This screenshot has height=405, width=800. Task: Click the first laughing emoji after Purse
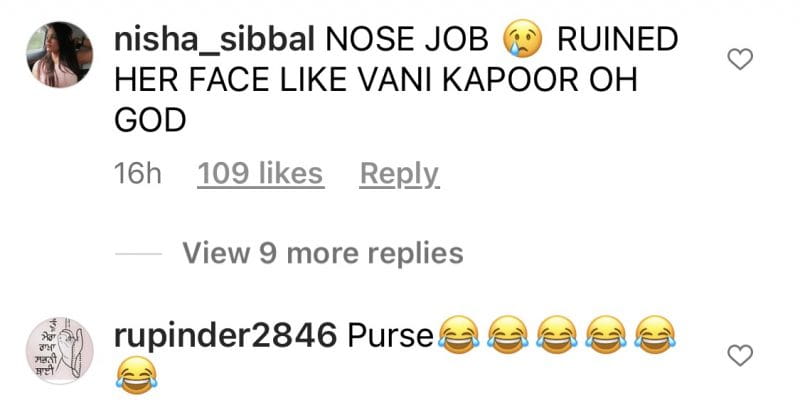tap(459, 335)
